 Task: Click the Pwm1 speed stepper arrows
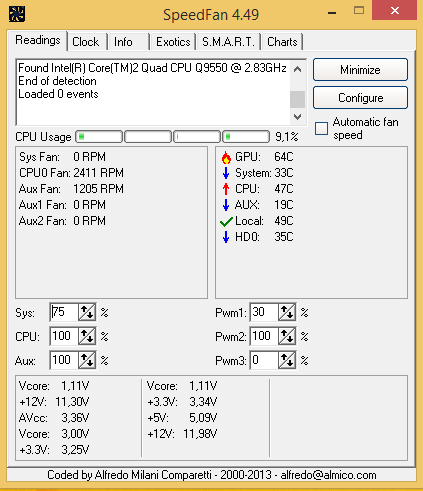pos(287,312)
